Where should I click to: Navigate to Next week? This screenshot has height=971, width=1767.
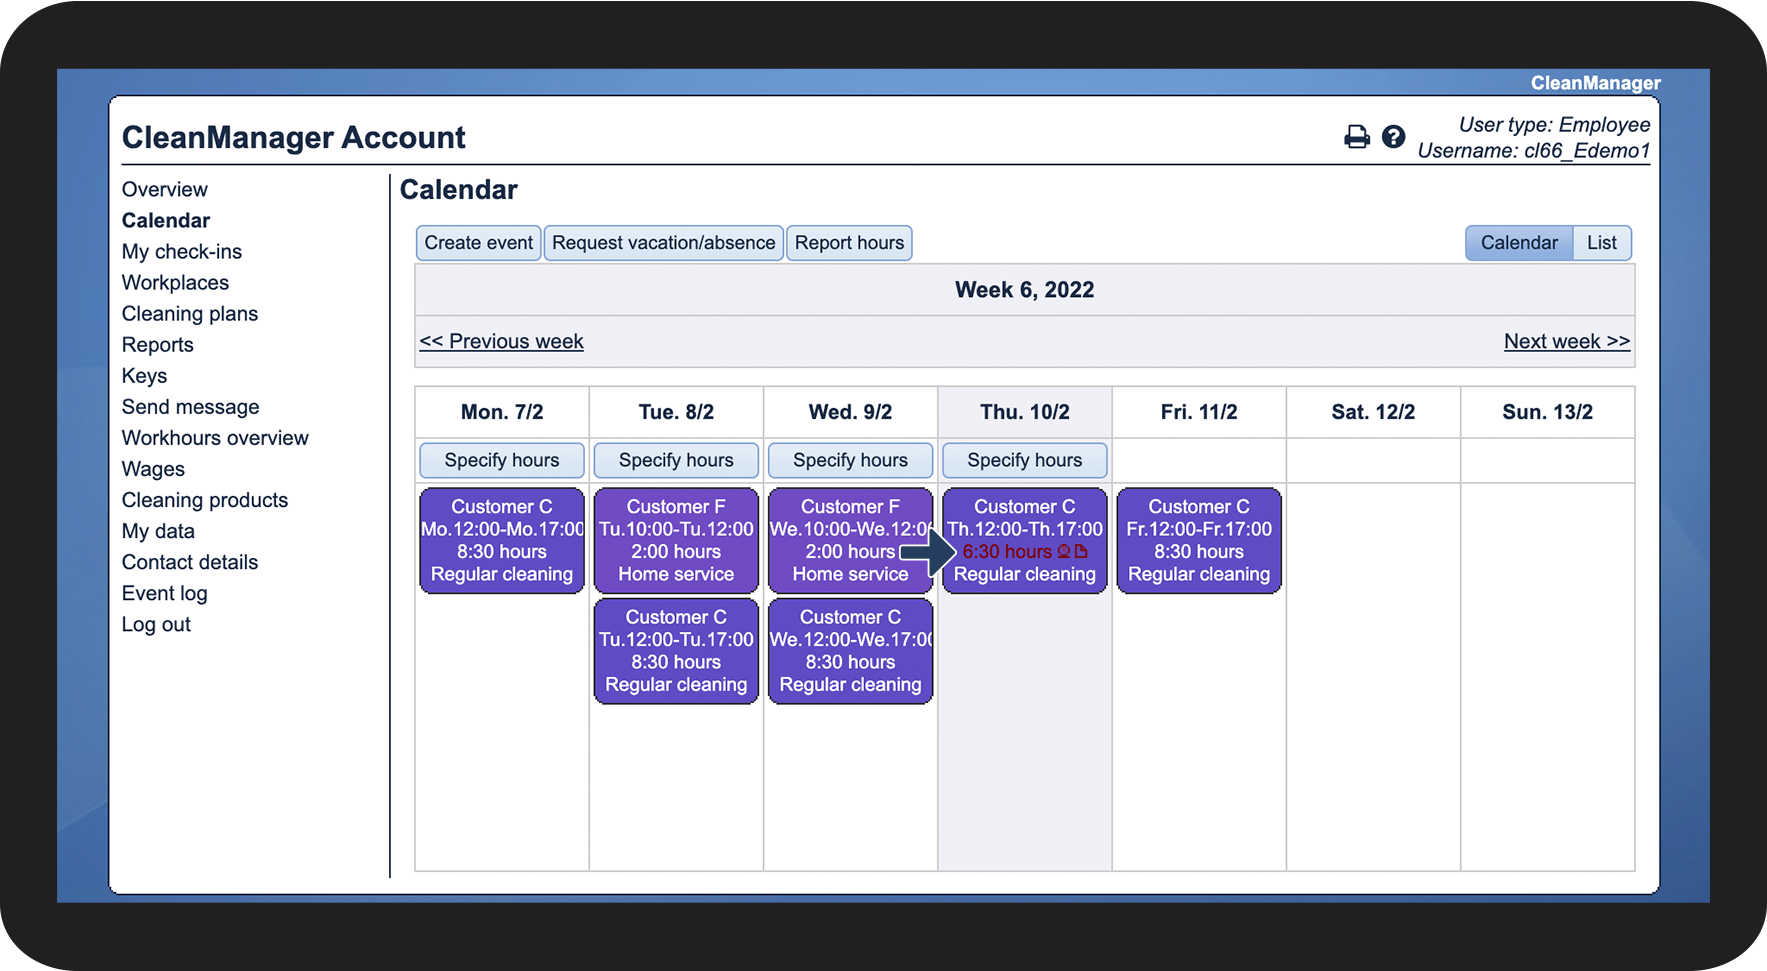[x=1566, y=341]
